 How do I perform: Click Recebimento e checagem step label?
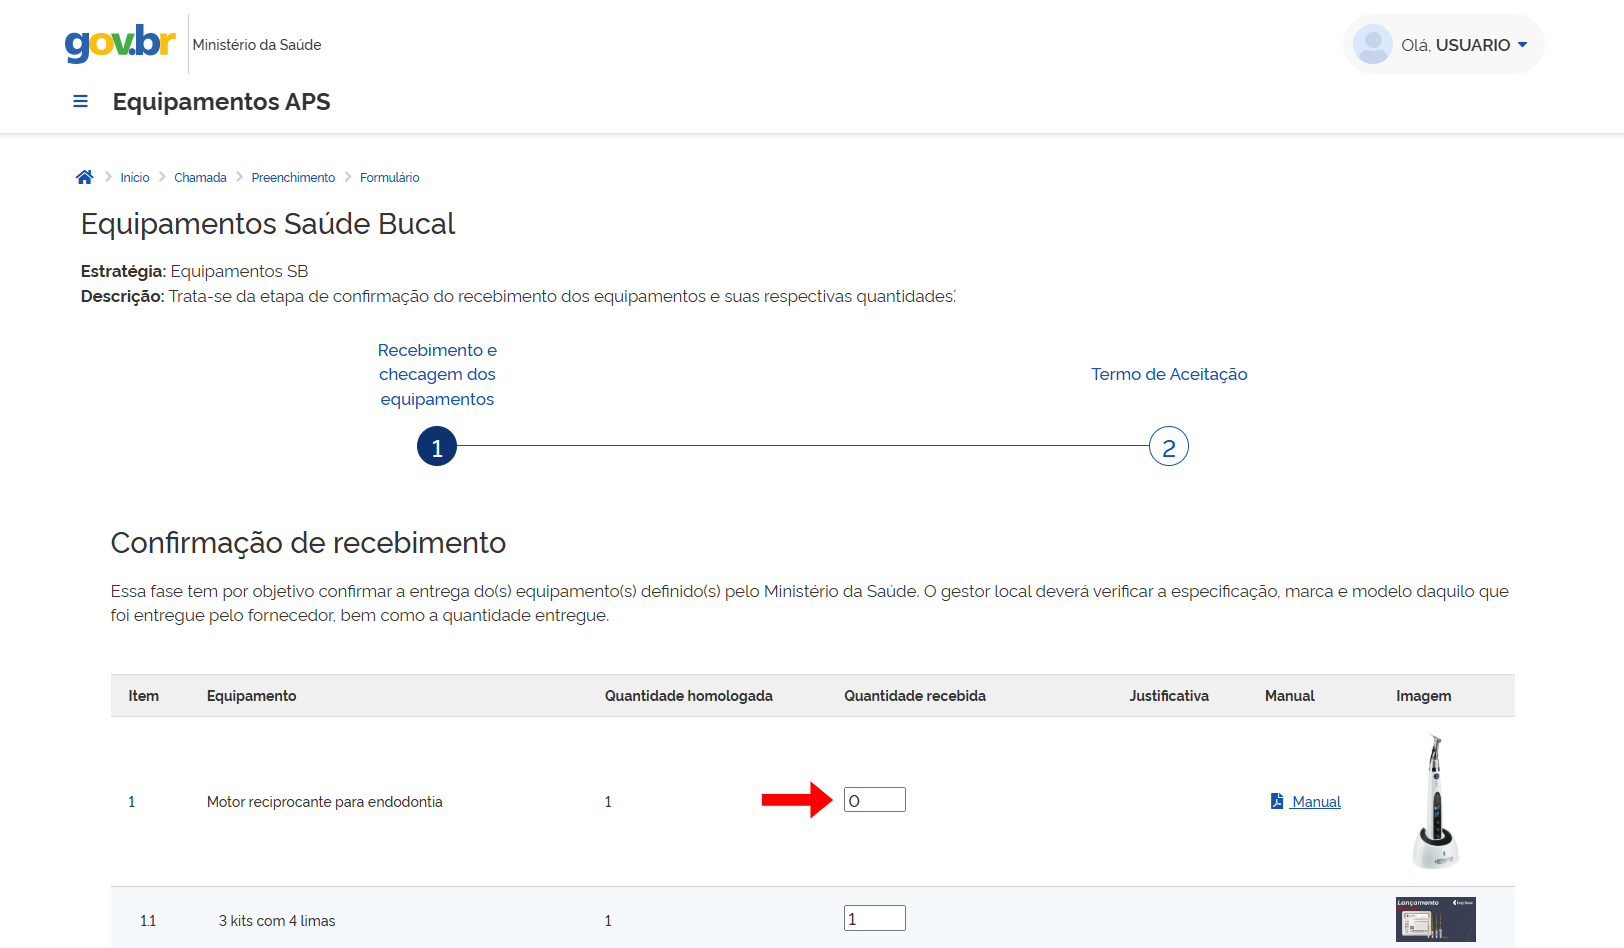[437, 374]
